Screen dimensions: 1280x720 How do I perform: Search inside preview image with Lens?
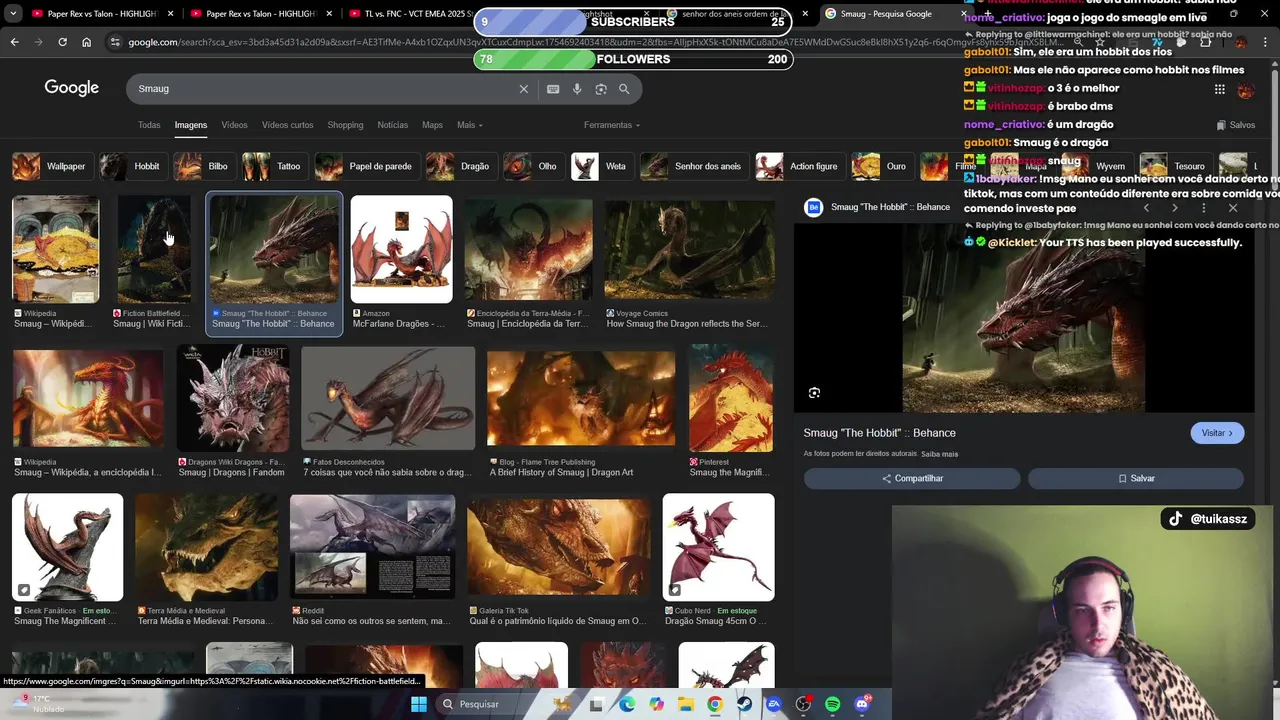(814, 393)
